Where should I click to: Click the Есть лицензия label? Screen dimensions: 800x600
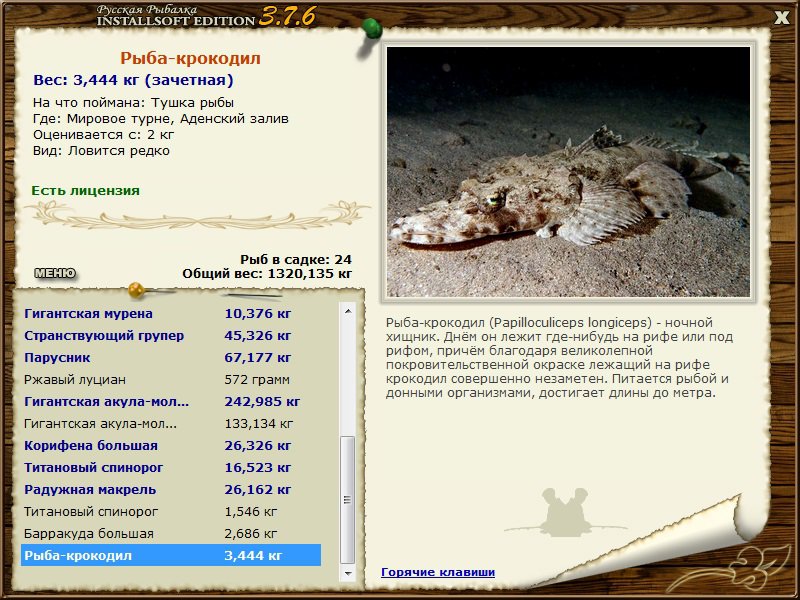86,190
